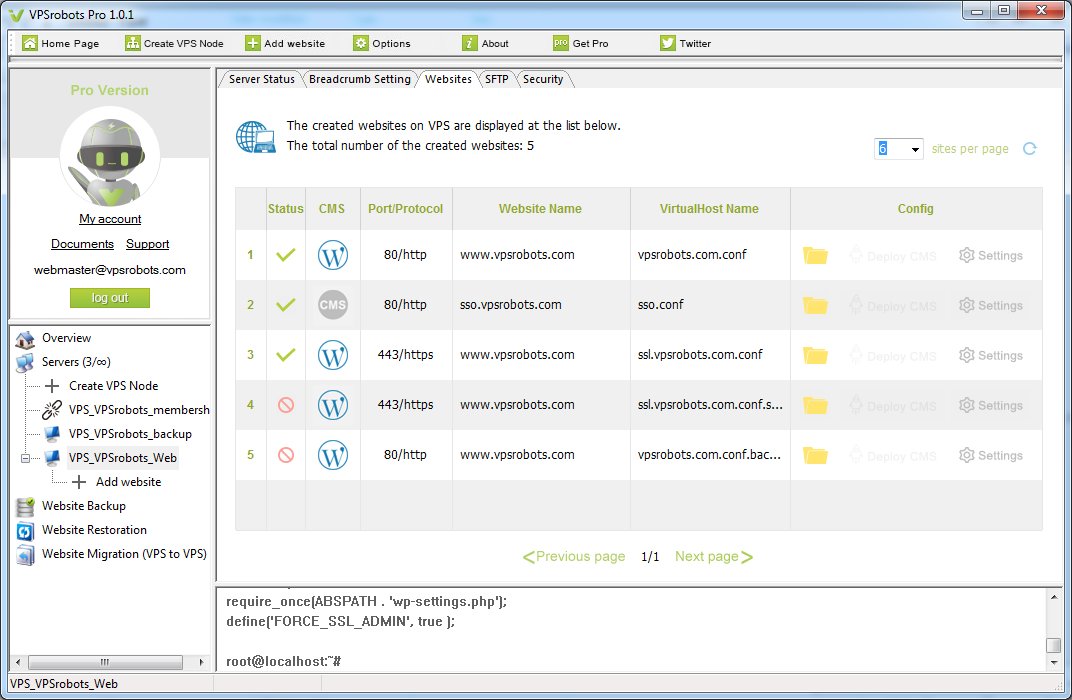Click the Add website toolbar button

(285, 43)
